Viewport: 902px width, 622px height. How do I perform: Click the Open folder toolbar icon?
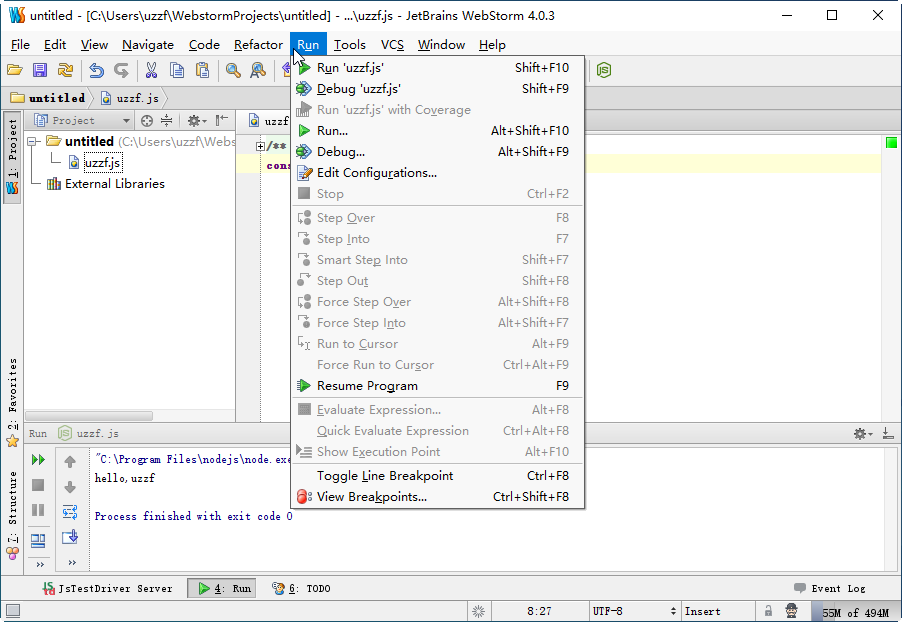point(15,70)
